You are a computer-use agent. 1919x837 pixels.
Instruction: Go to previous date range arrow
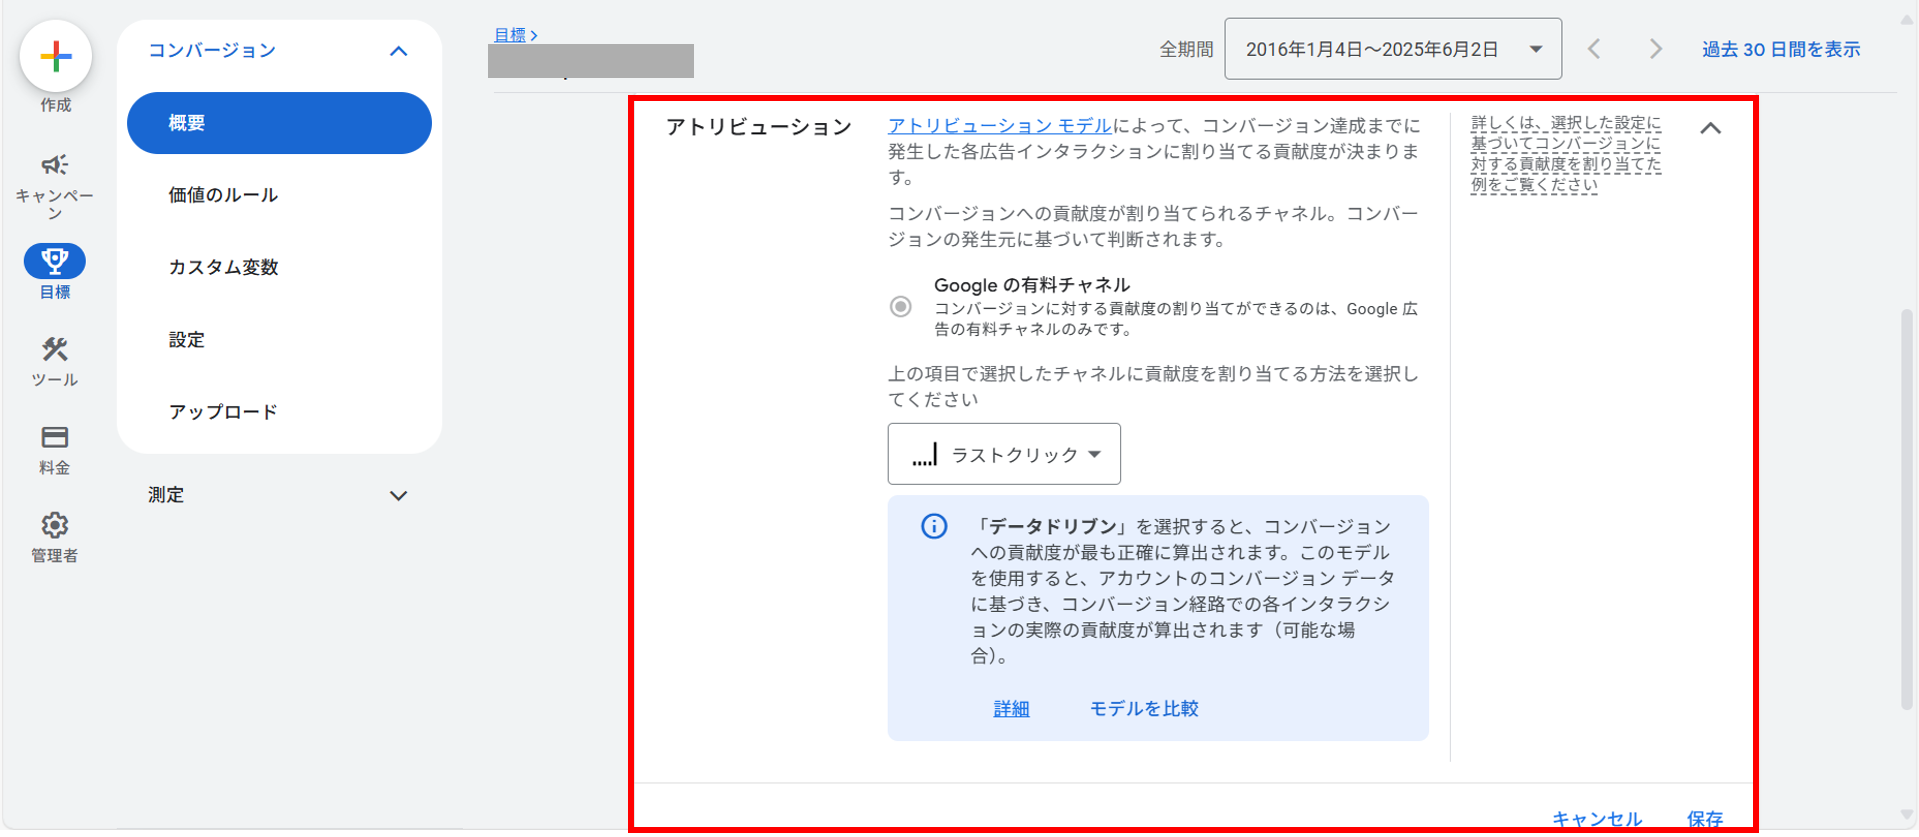1595,49
